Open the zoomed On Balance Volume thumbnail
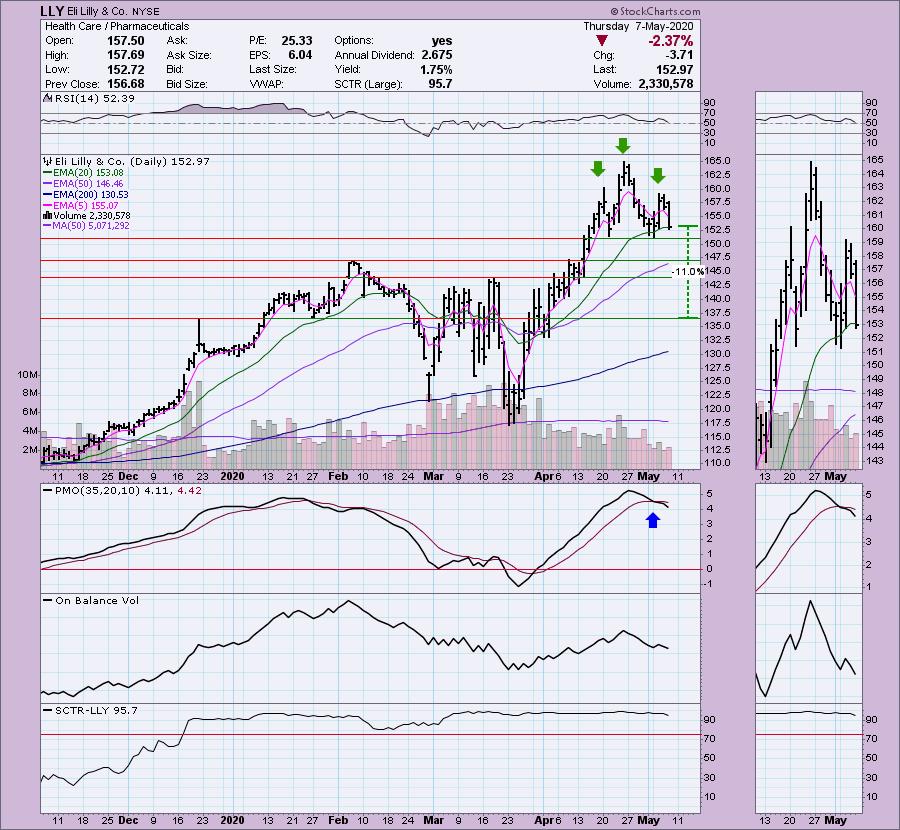Screen dimensions: 900x830 (x=809, y=649)
